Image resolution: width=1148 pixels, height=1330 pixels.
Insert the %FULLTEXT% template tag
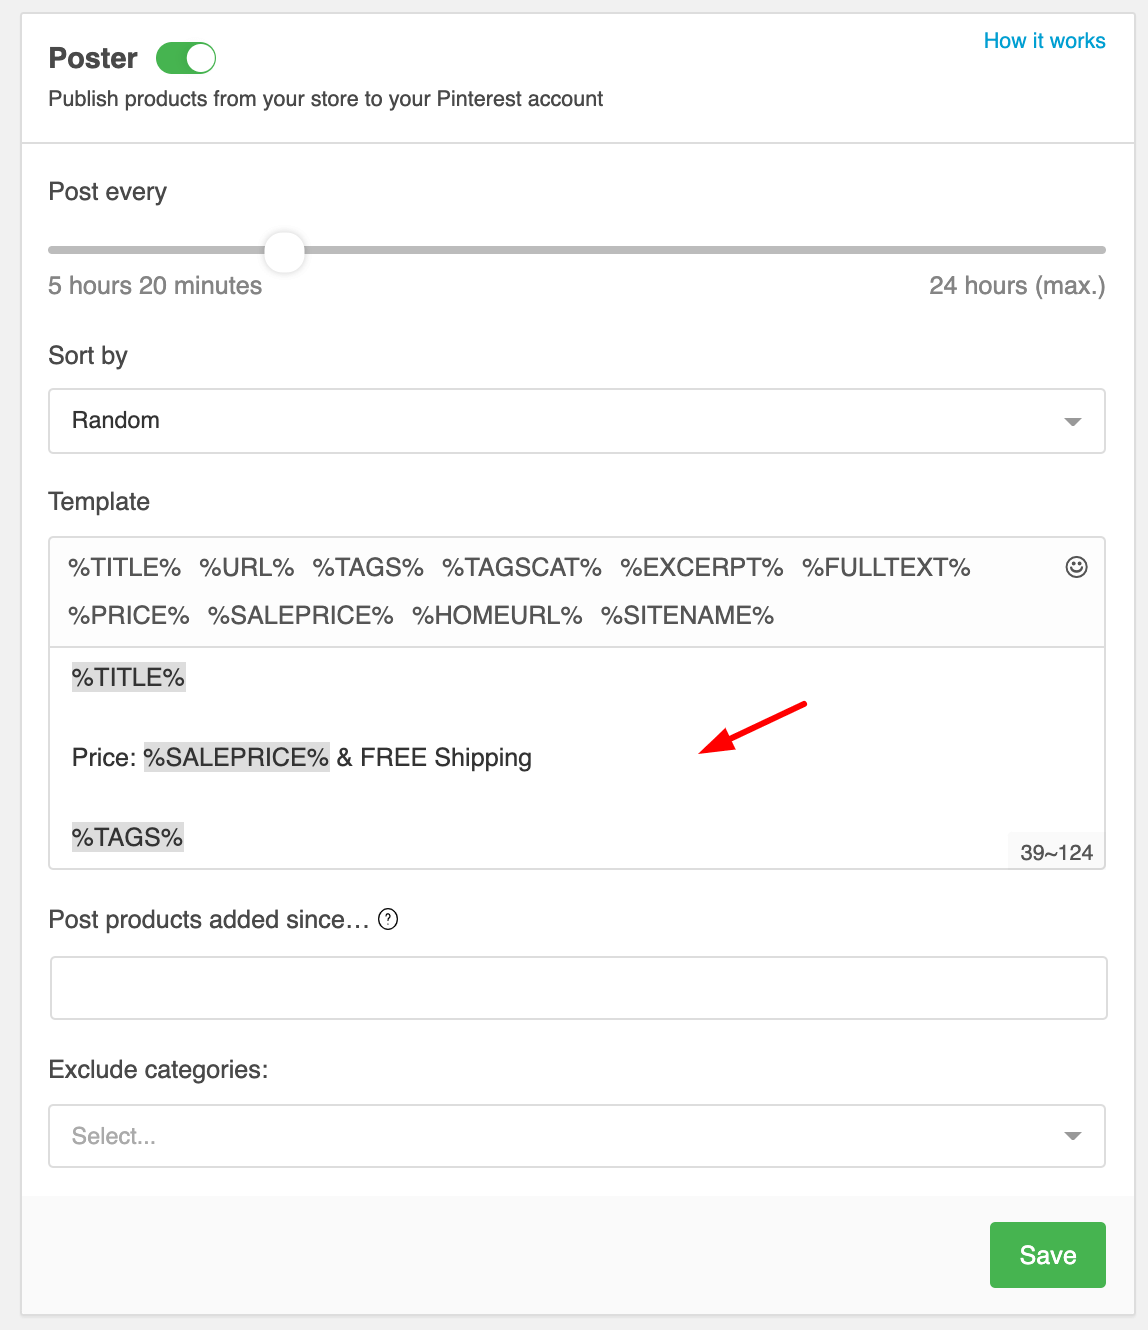[x=886, y=568]
